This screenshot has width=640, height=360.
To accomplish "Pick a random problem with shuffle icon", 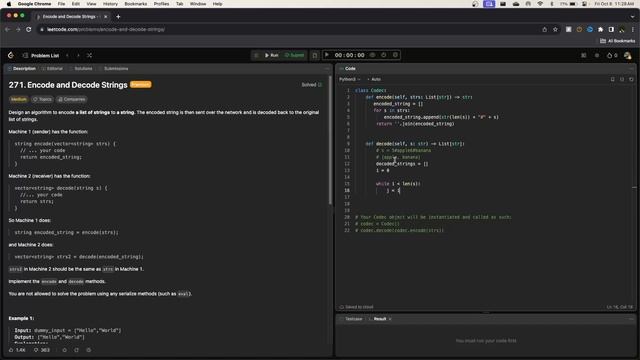I will point(89,56).
